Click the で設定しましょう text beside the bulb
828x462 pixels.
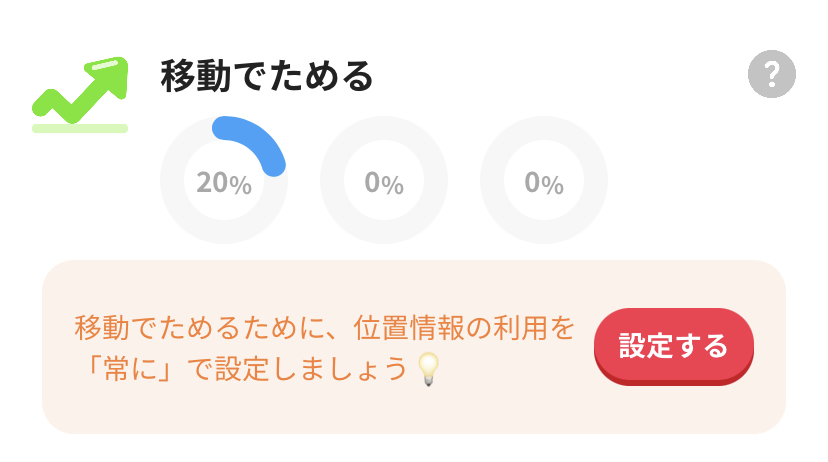[298, 369]
